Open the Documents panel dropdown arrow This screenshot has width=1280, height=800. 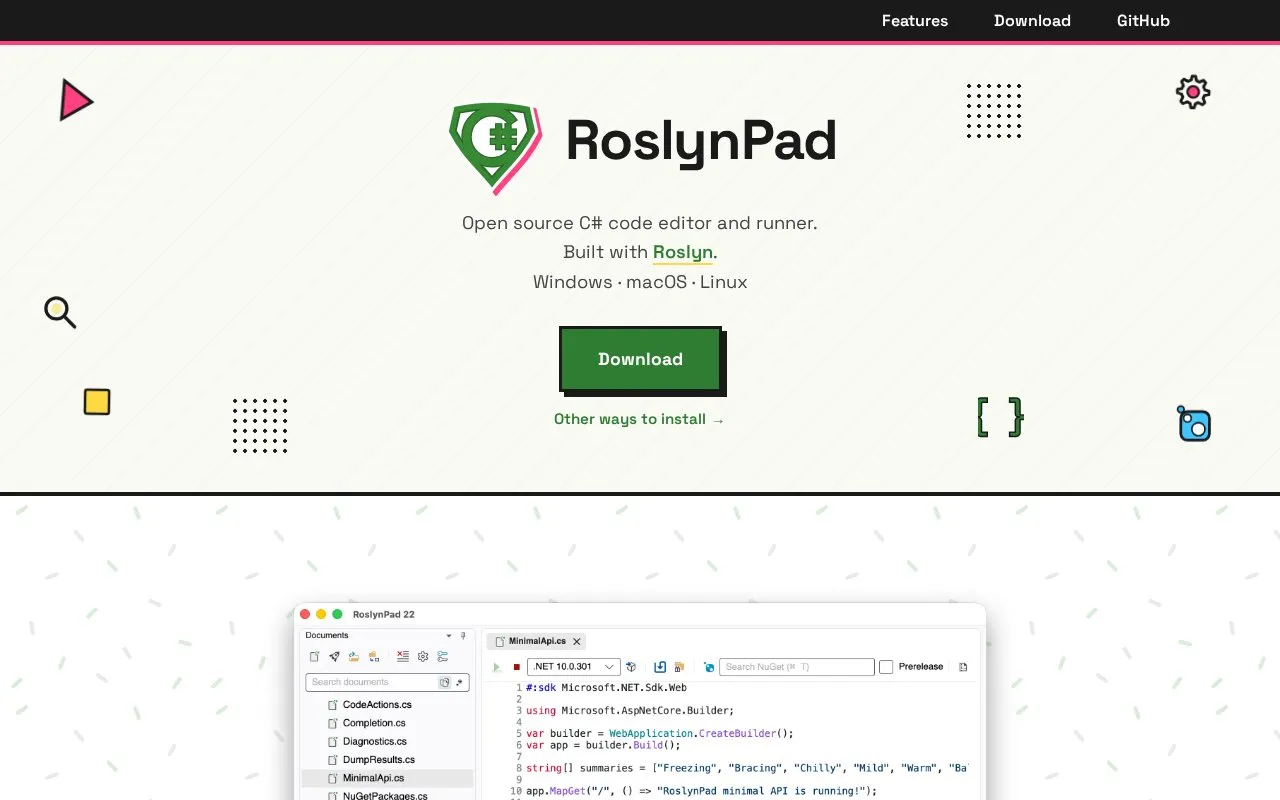449,636
